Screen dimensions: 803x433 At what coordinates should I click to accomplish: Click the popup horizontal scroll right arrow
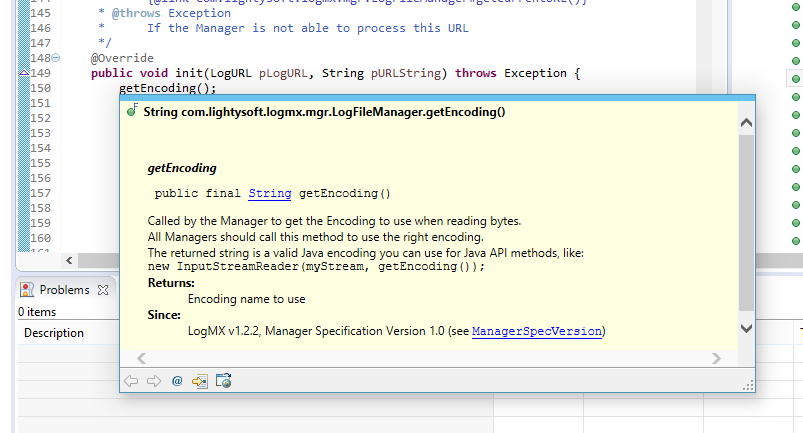point(716,358)
